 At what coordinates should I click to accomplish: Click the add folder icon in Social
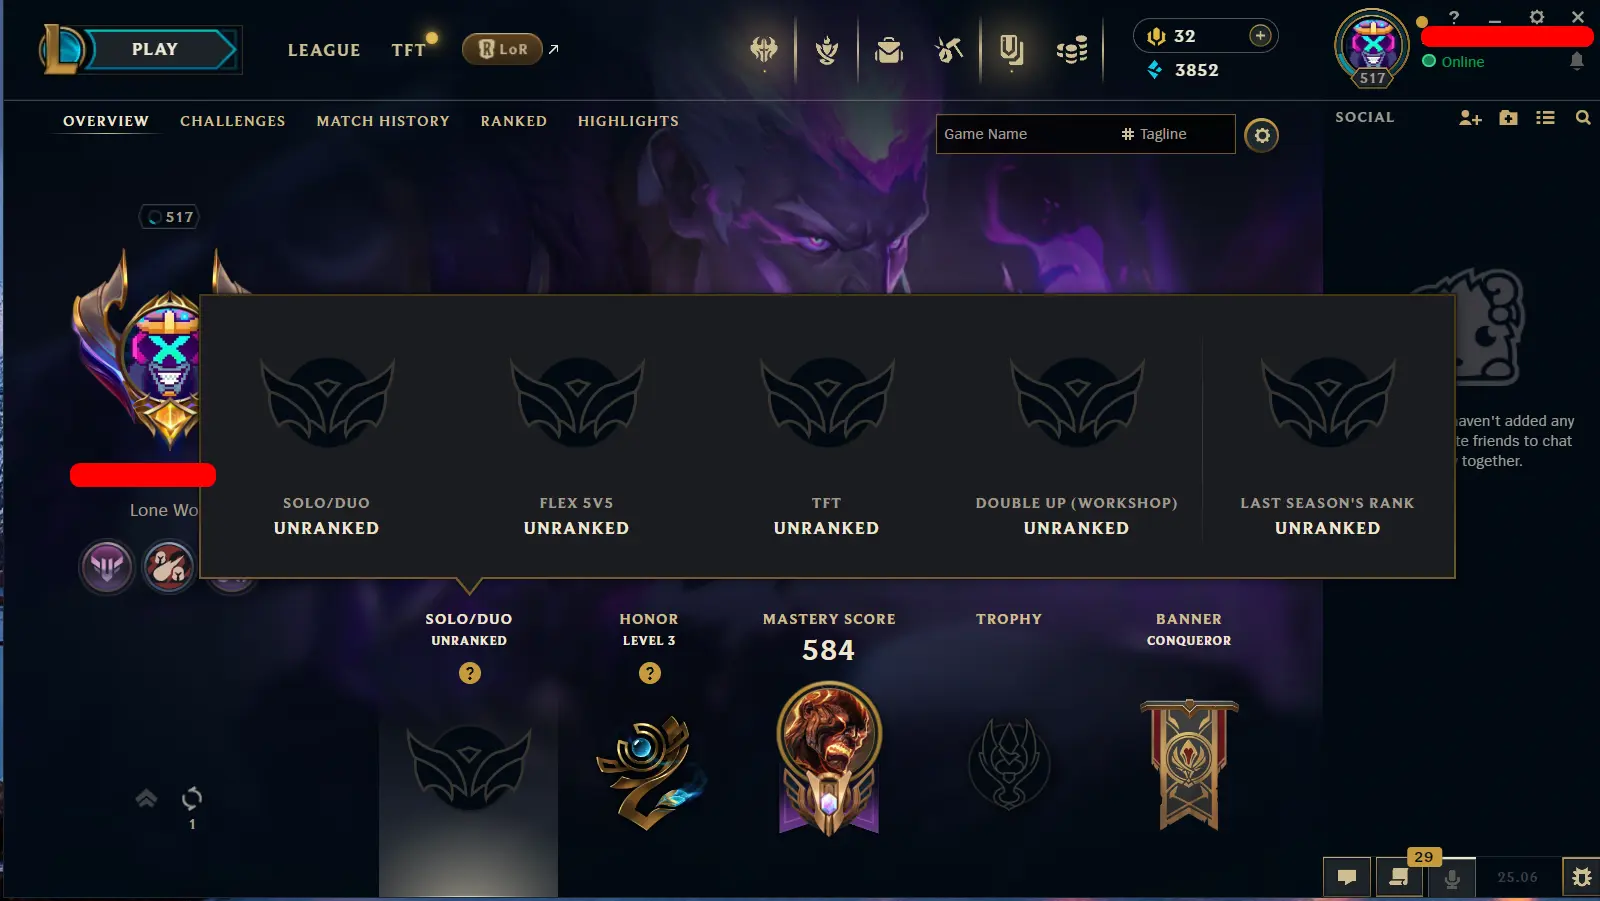pos(1509,118)
